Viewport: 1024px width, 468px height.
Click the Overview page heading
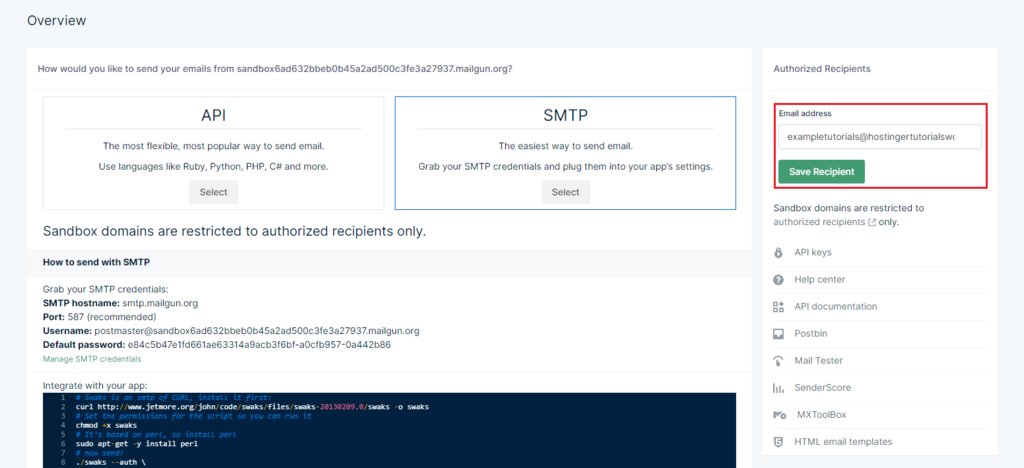[x=57, y=21]
